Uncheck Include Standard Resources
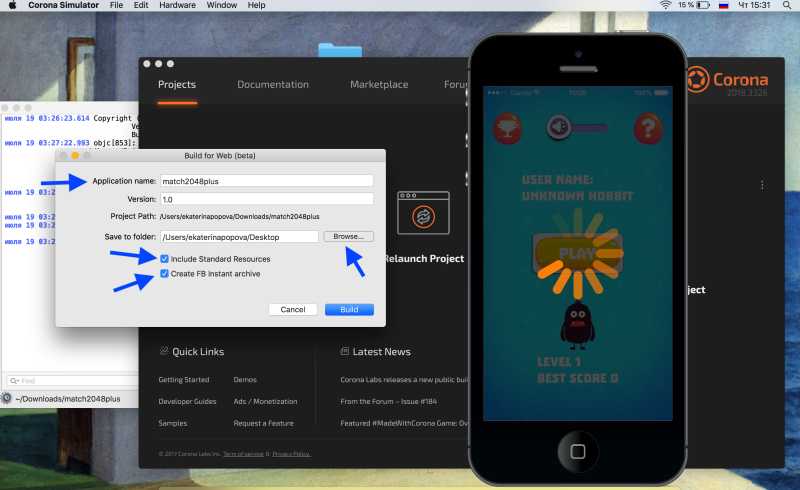Screen dimensions: 800x490 click(x=164, y=259)
